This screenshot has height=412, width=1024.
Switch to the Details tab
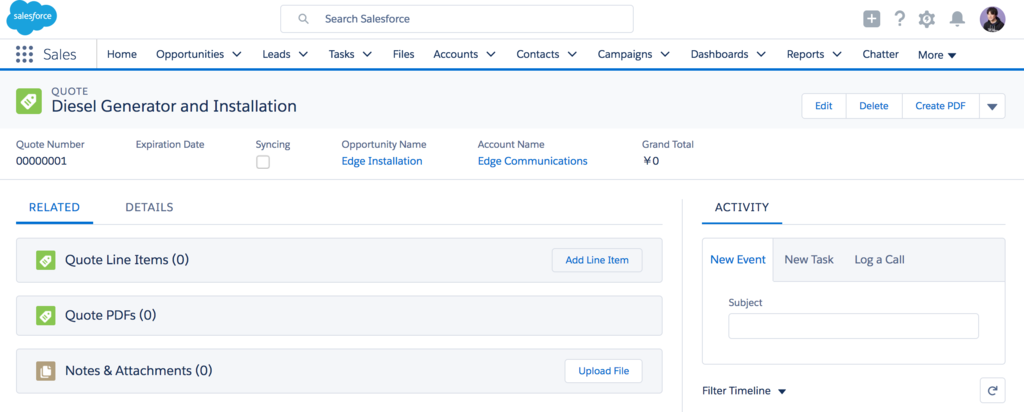click(x=149, y=208)
